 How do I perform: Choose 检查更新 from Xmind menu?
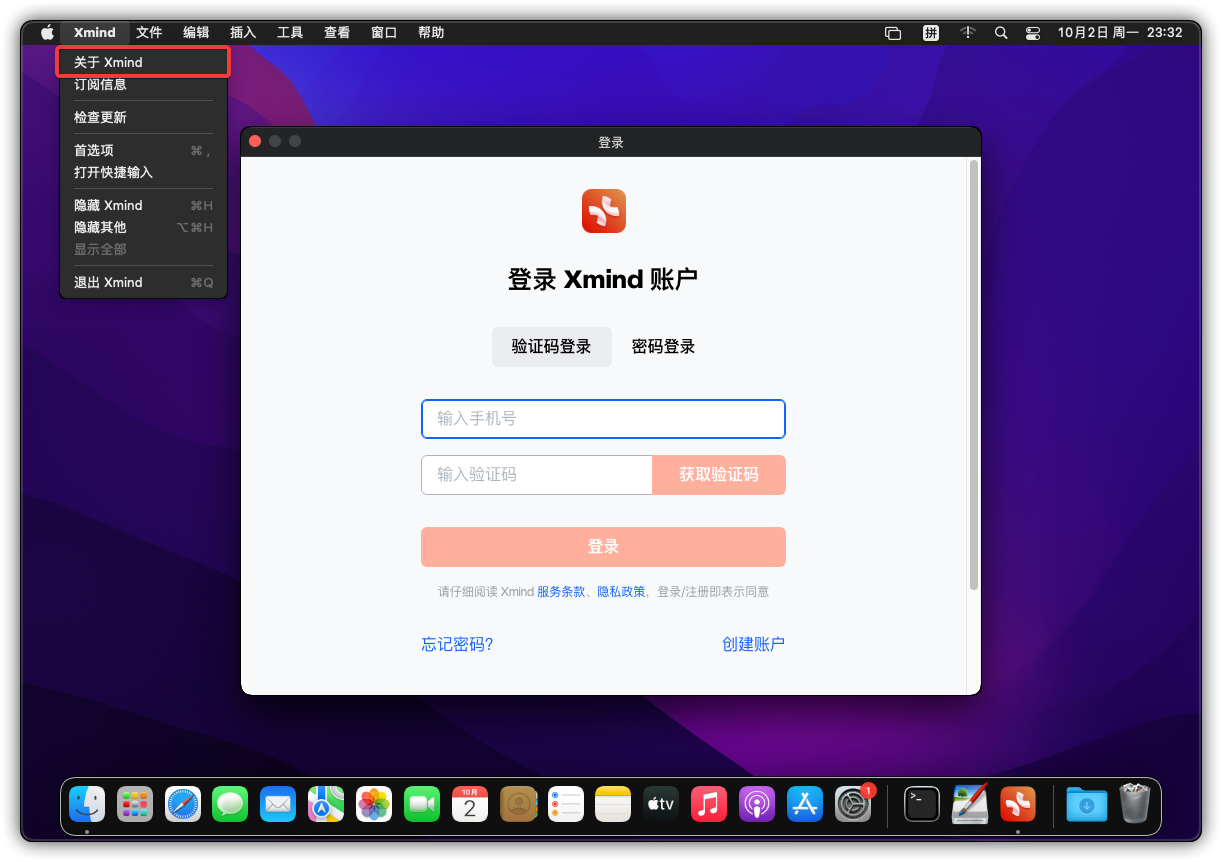point(100,117)
